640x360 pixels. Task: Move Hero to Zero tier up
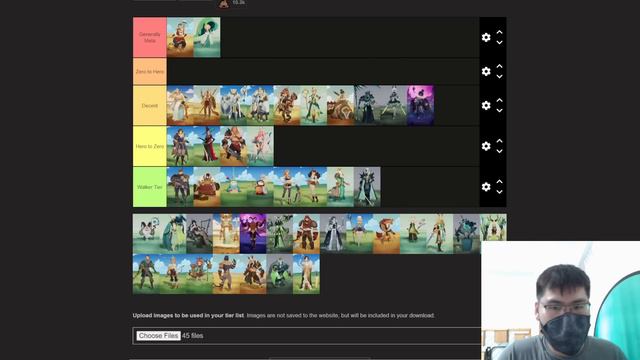point(499,141)
